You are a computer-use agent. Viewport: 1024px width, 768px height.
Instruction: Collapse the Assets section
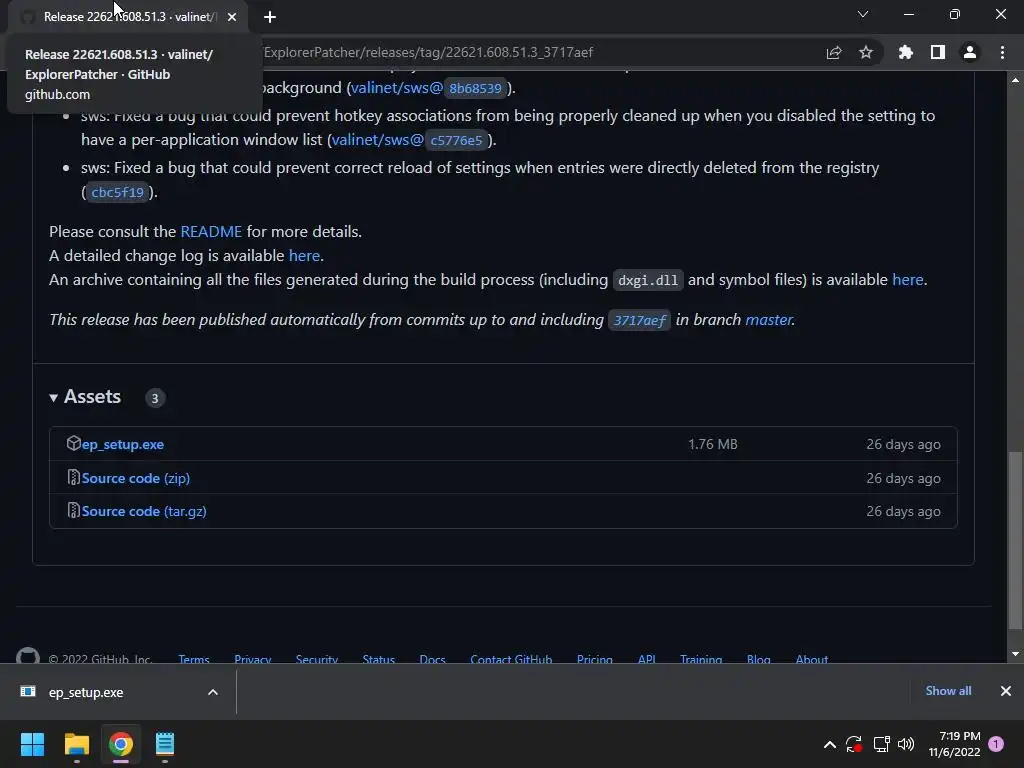tap(85, 397)
